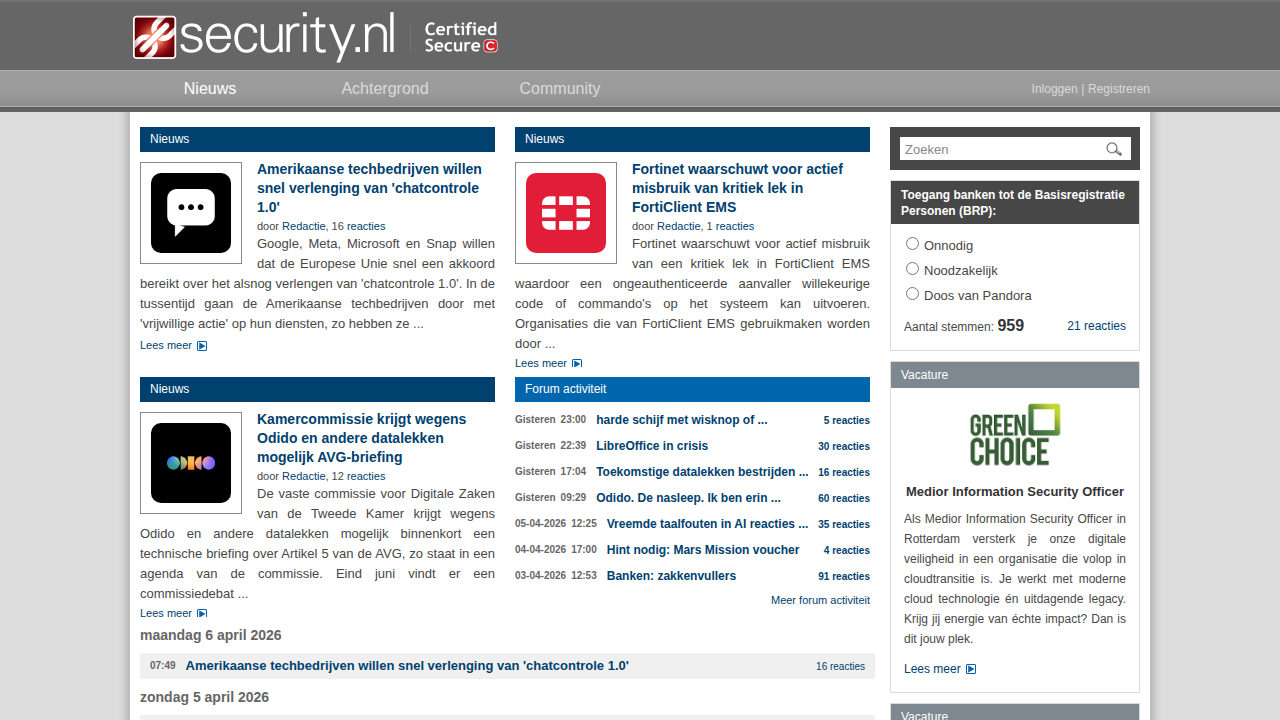Open the Community section

(559, 88)
